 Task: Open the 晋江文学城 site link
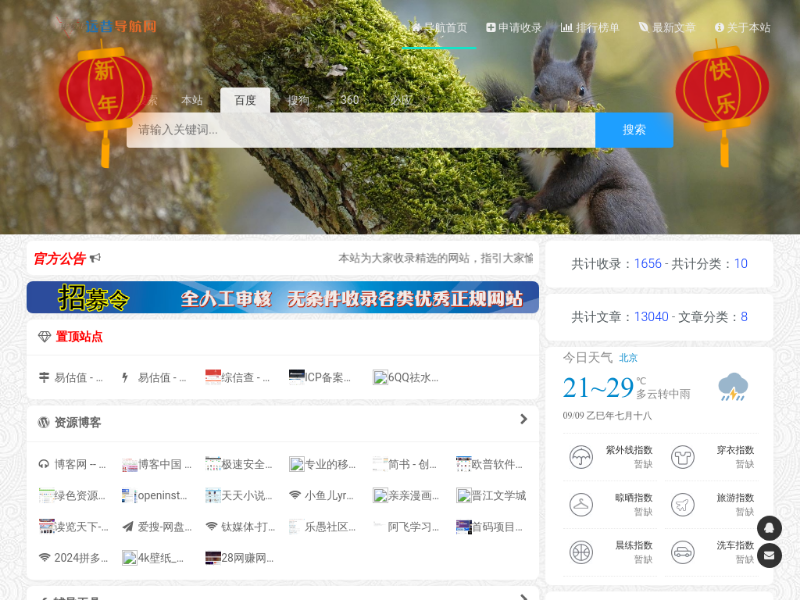[491, 495]
